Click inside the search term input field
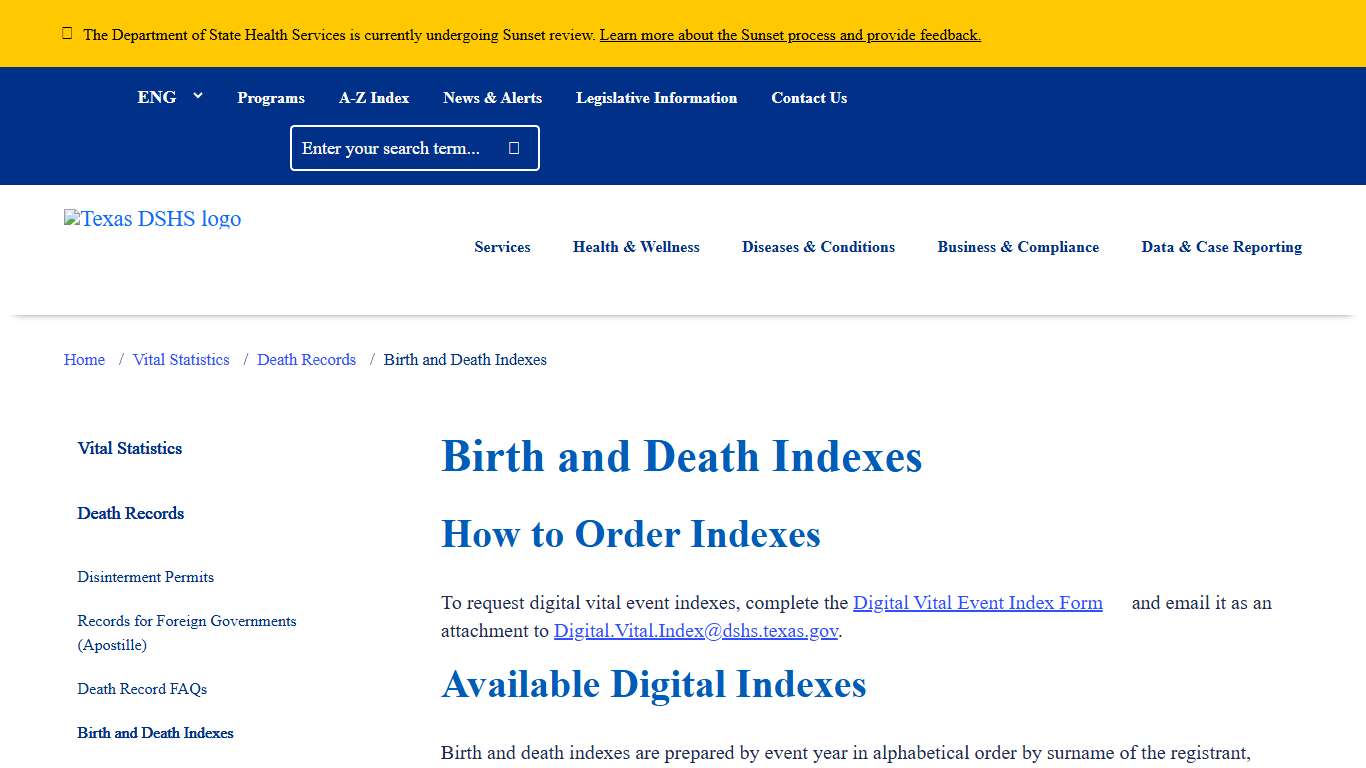Image resolution: width=1366 pixels, height=768 pixels. tap(400, 147)
